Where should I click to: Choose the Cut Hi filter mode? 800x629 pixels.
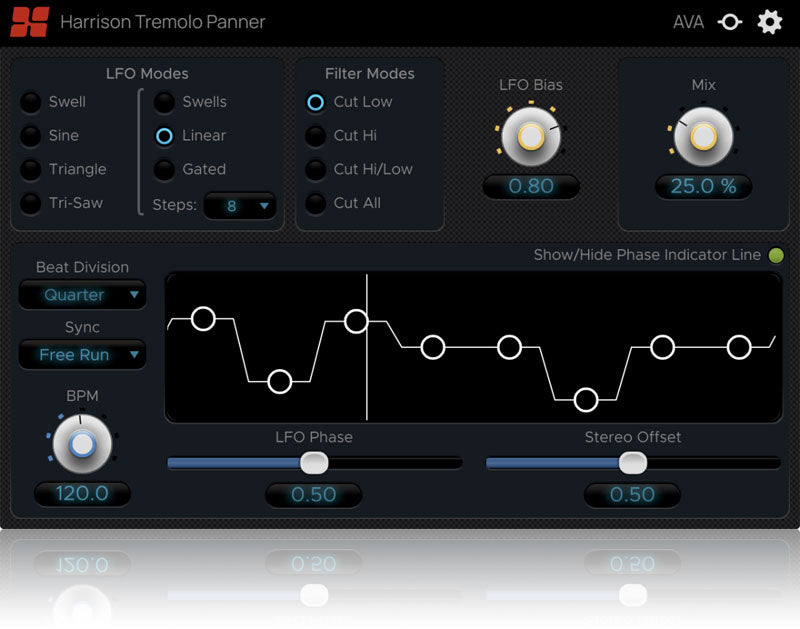point(315,136)
